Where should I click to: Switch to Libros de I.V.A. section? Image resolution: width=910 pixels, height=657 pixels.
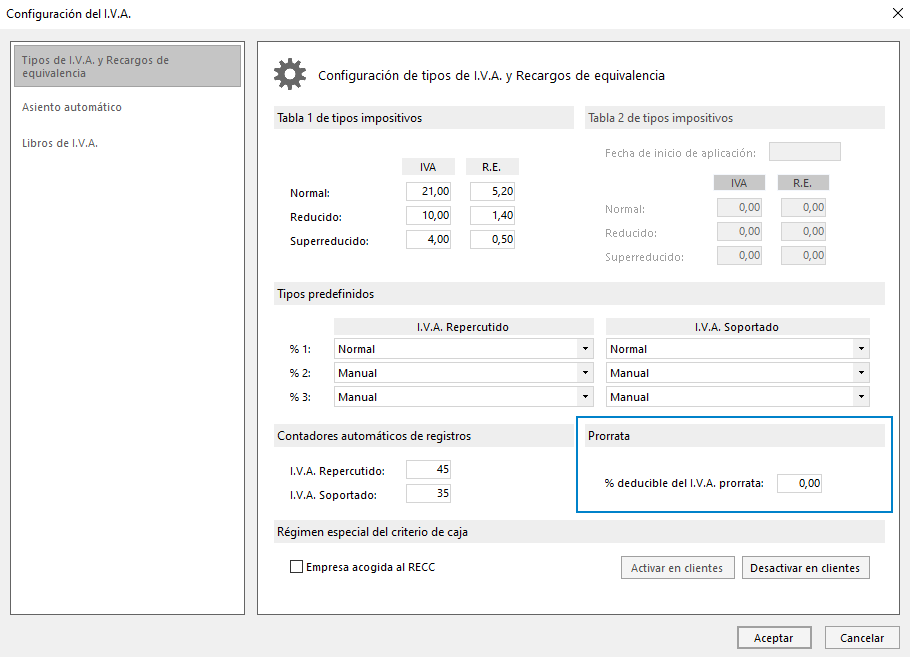[x=60, y=143]
